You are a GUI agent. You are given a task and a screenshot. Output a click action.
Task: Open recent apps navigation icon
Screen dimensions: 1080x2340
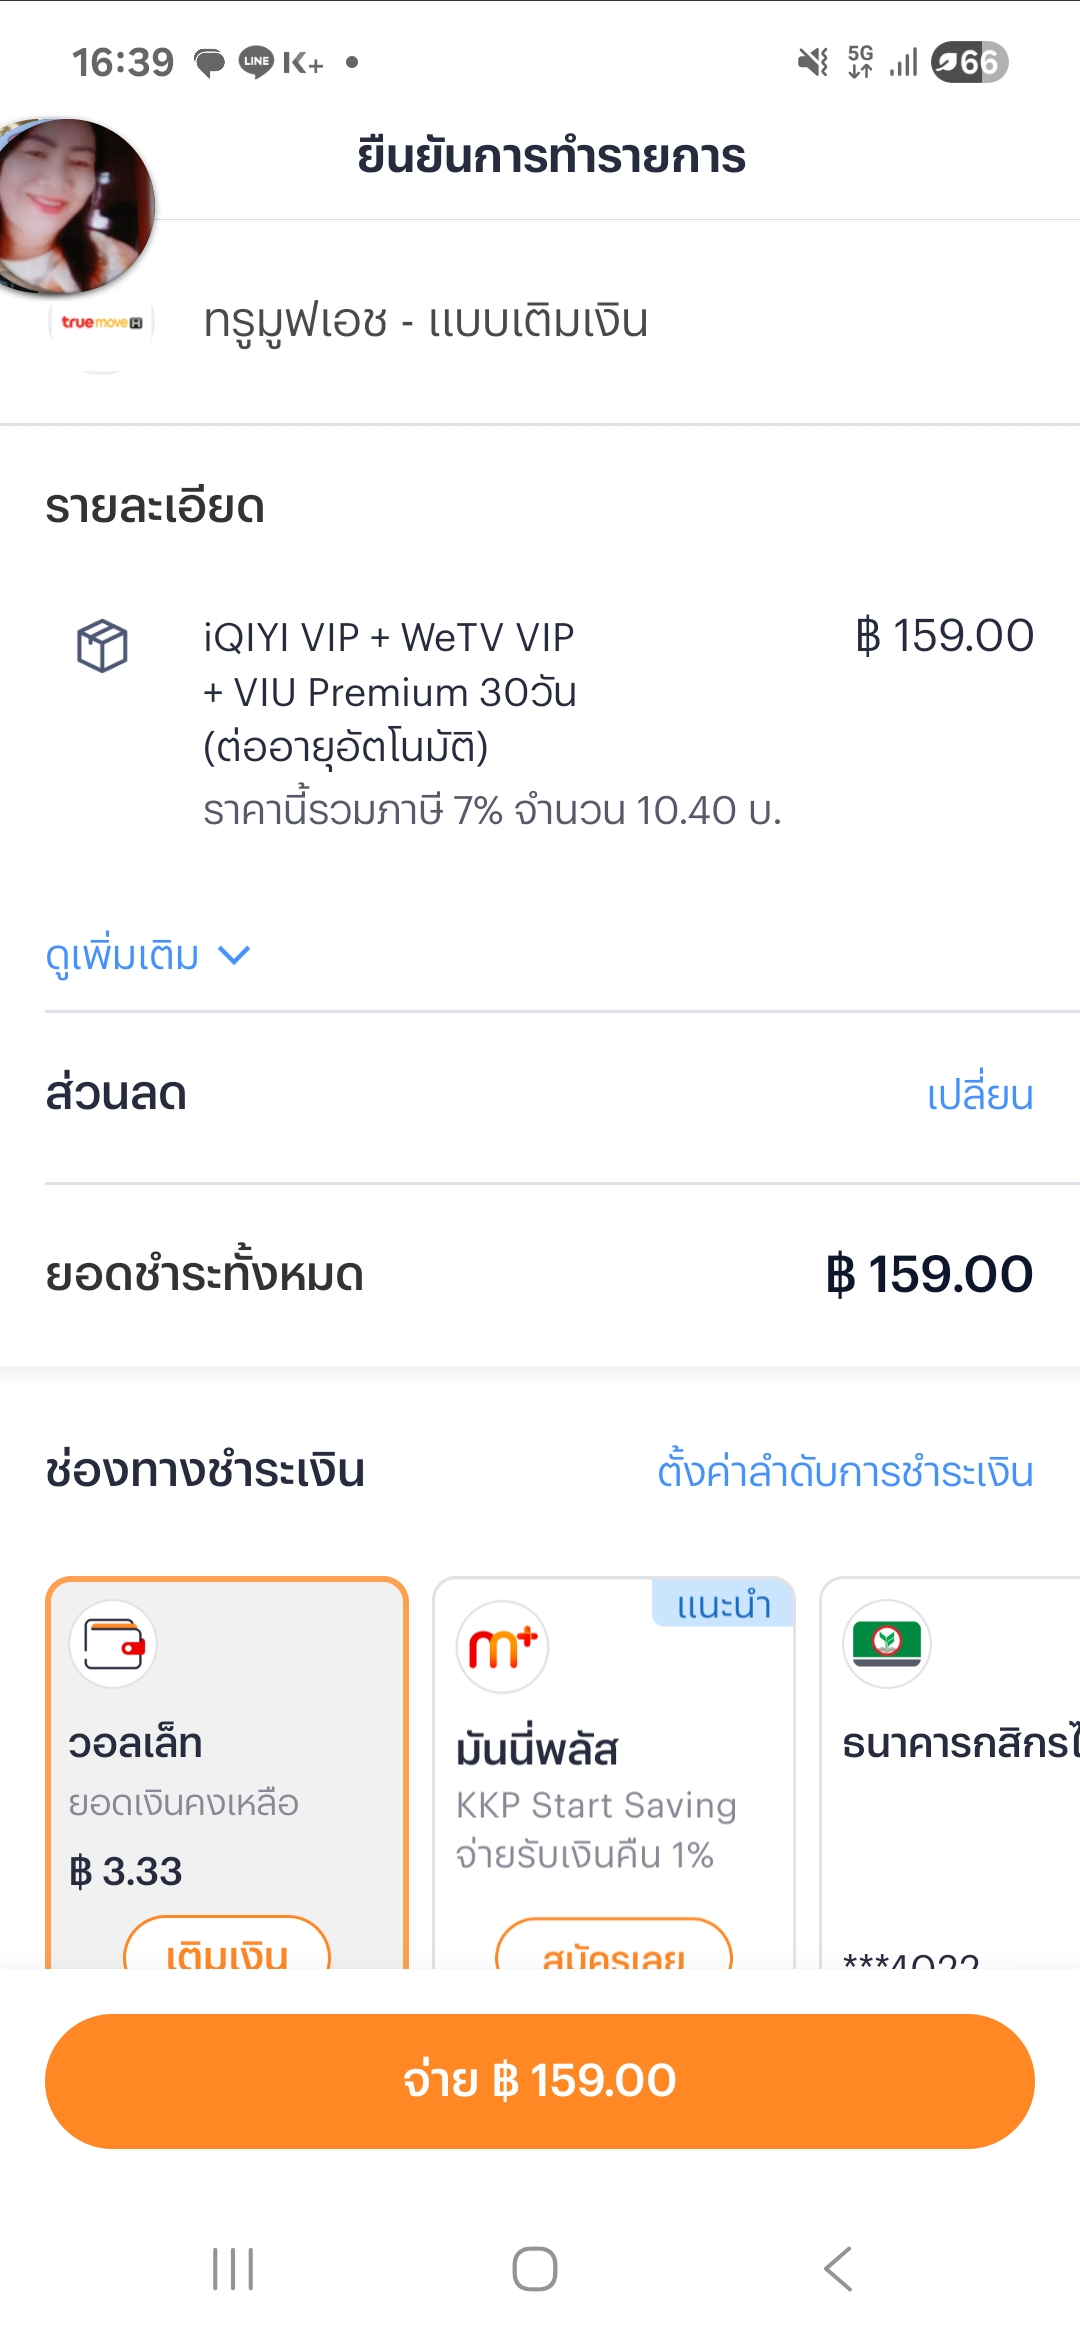coord(233,2268)
